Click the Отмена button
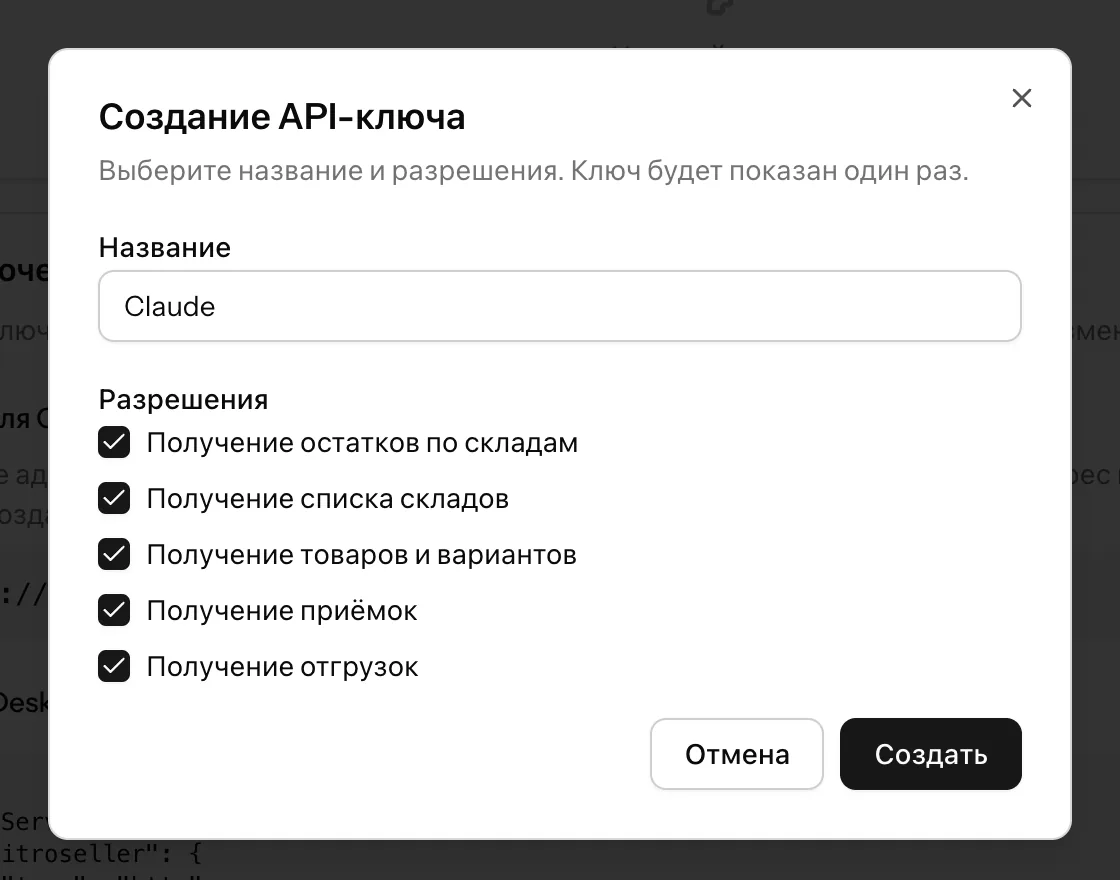Screen dimensions: 1120x880 pos(736,754)
